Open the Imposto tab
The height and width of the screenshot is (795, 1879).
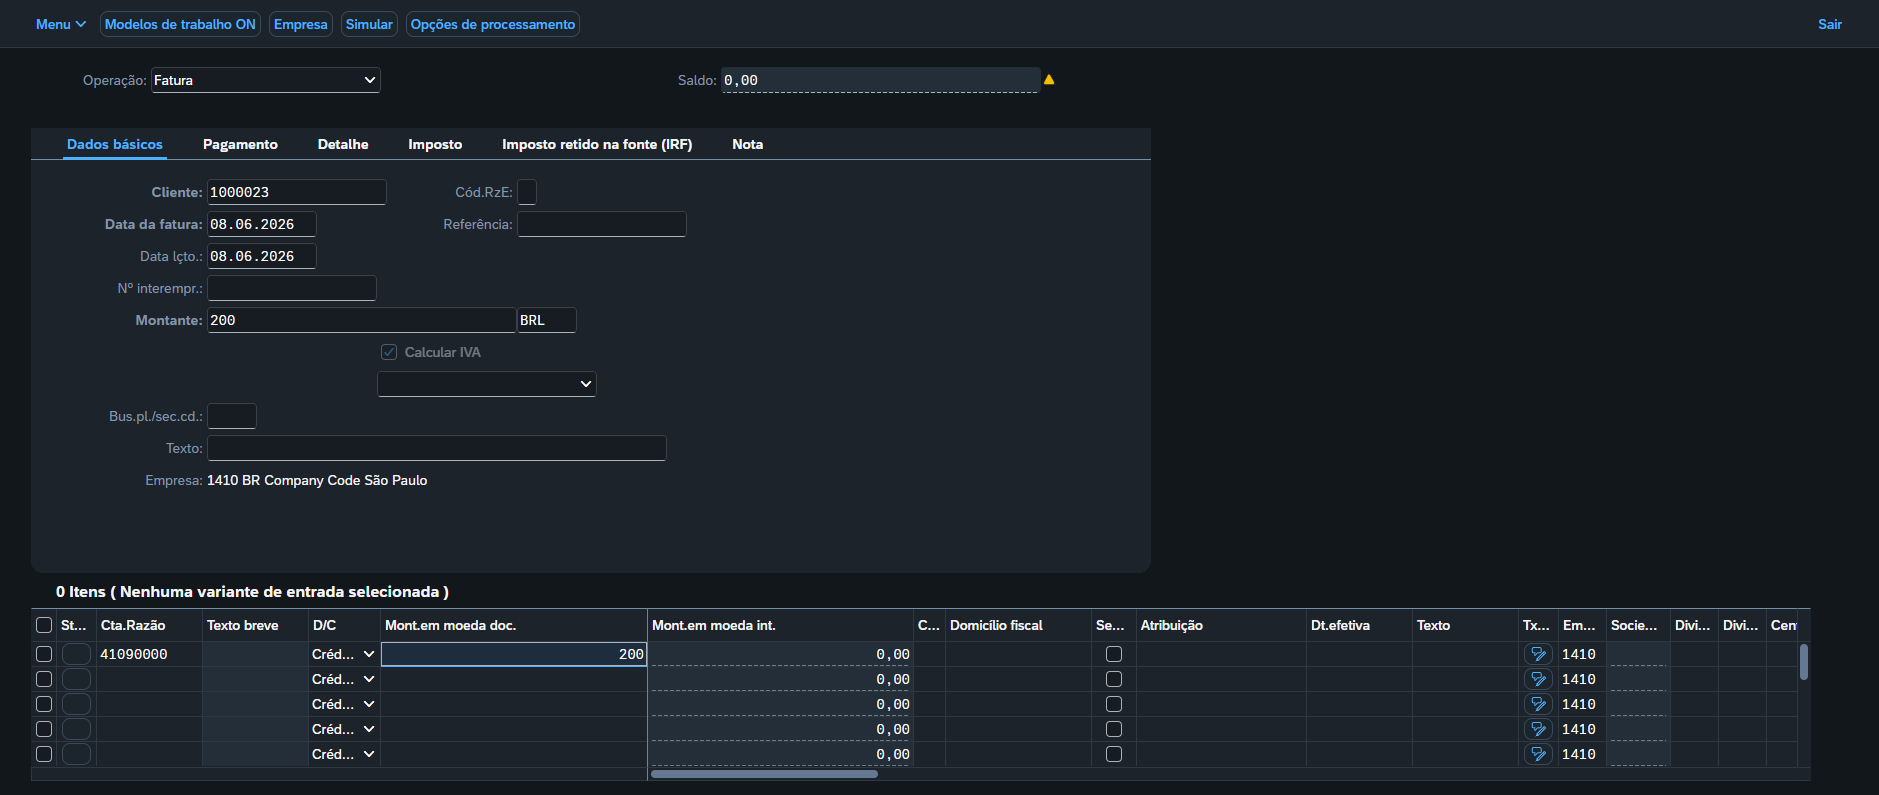(435, 144)
